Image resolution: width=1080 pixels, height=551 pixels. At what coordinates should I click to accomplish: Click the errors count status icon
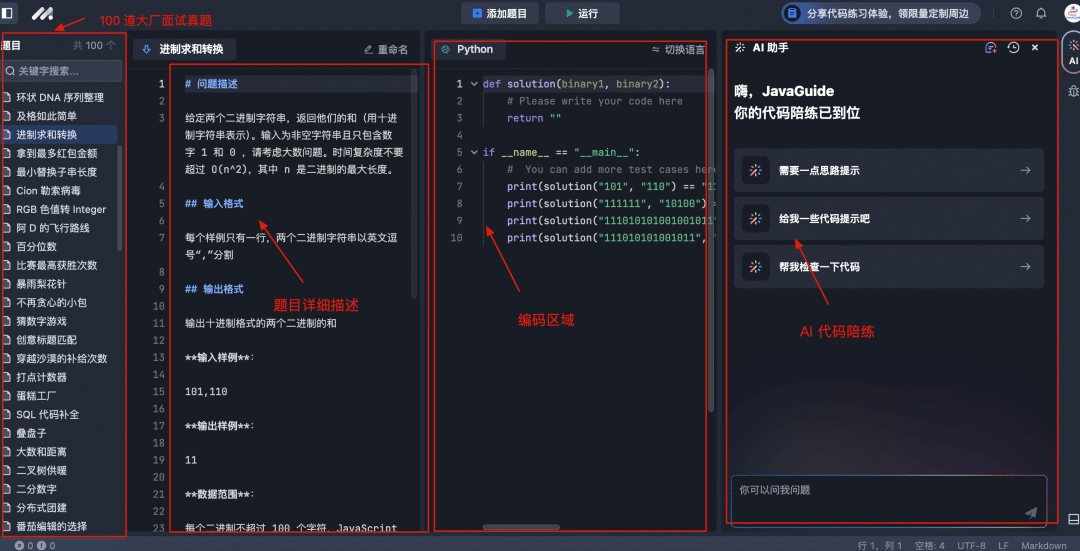(x=19, y=545)
